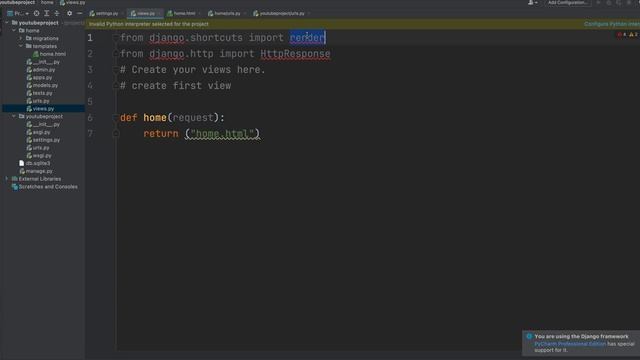Select the views.py editor tab
The image size is (640, 360).
[146, 13]
